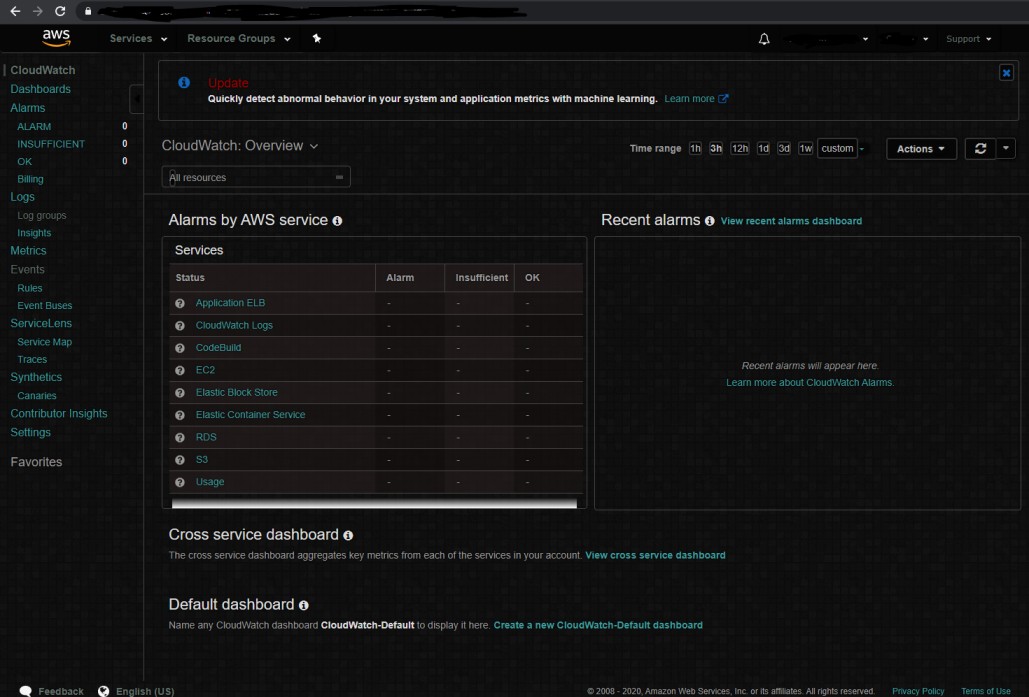This screenshot has height=697, width=1029.
Task: Set time range to 1d
Action: click(x=763, y=148)
